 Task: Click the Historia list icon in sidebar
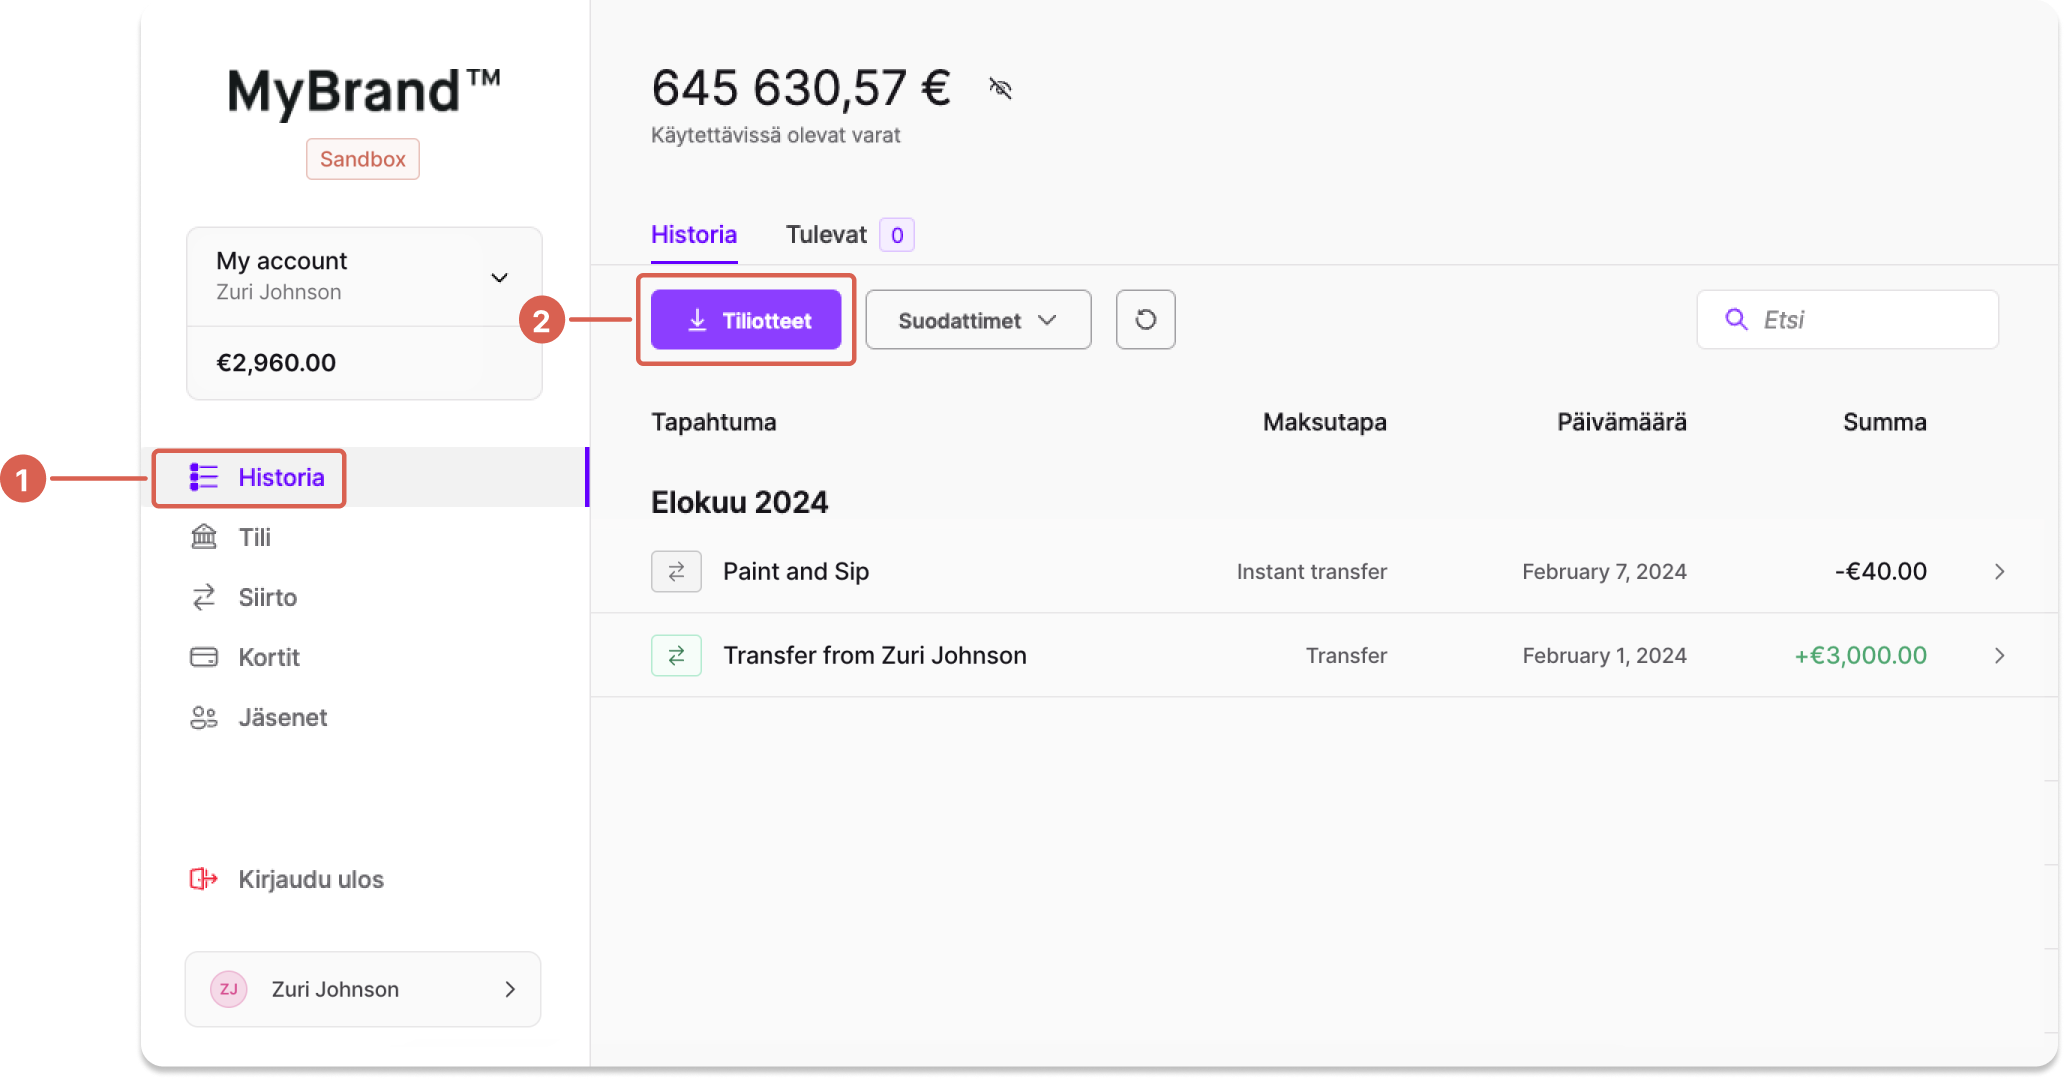tap(204, 477)
